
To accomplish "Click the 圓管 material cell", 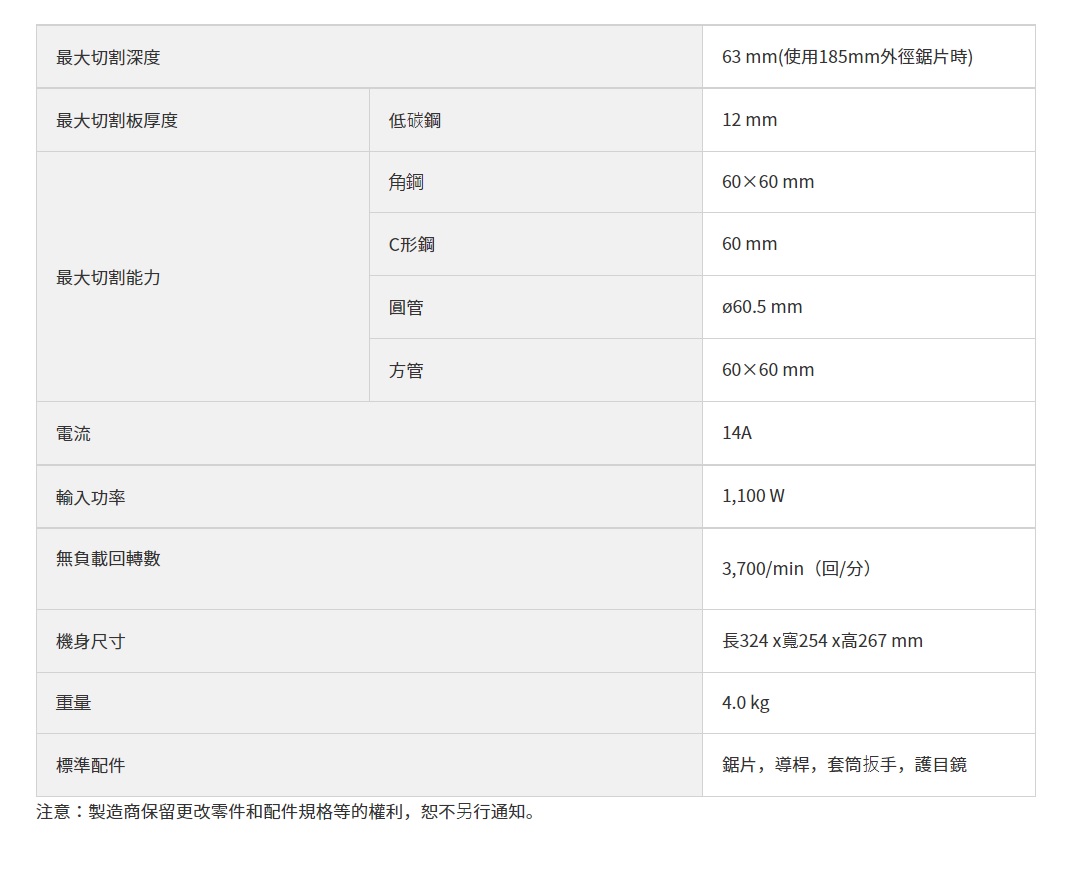I will click(406, 307).
